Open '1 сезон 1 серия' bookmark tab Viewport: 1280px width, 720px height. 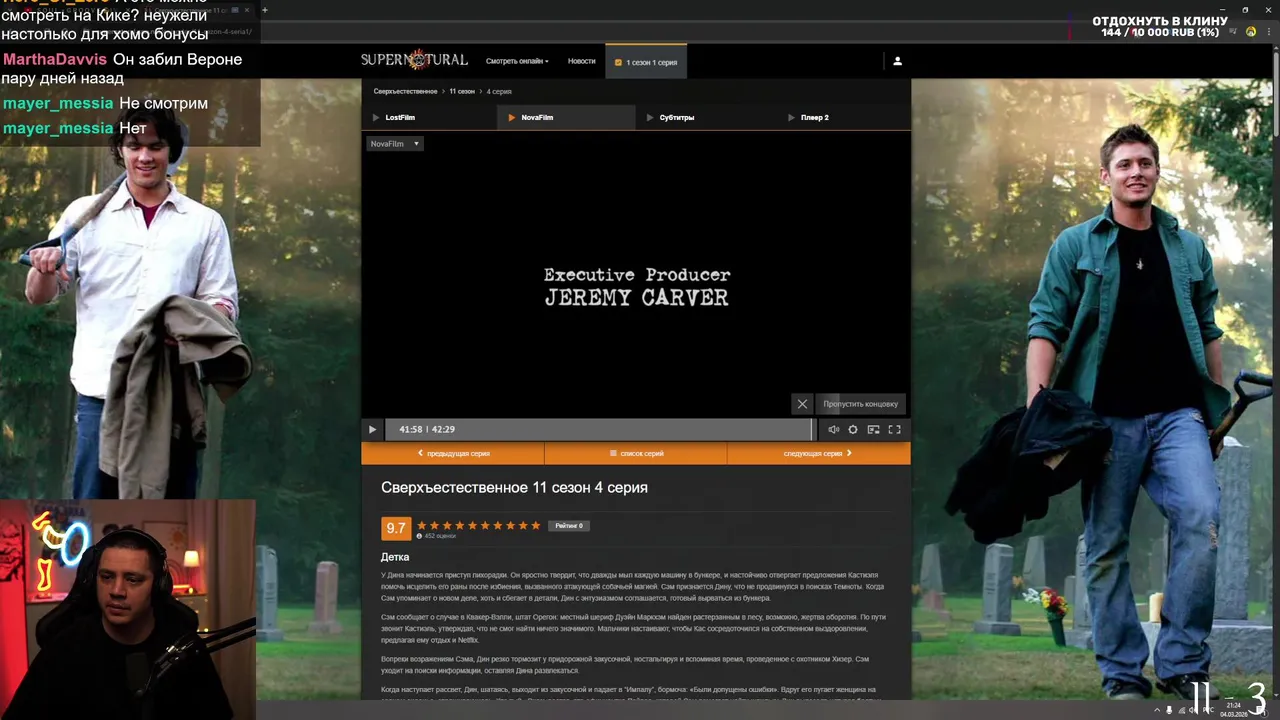pyautogui.click(x=646, y=62)
